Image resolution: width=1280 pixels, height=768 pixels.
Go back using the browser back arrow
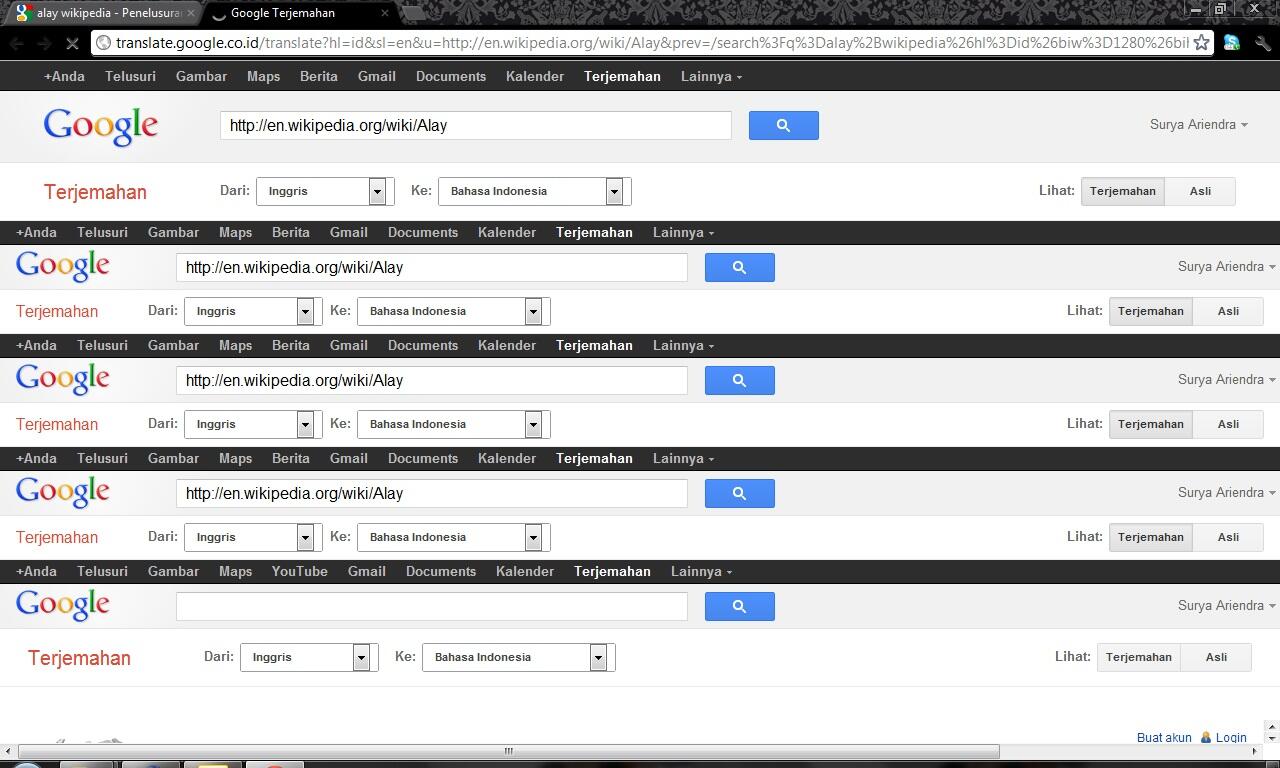(x=16, y=43)
